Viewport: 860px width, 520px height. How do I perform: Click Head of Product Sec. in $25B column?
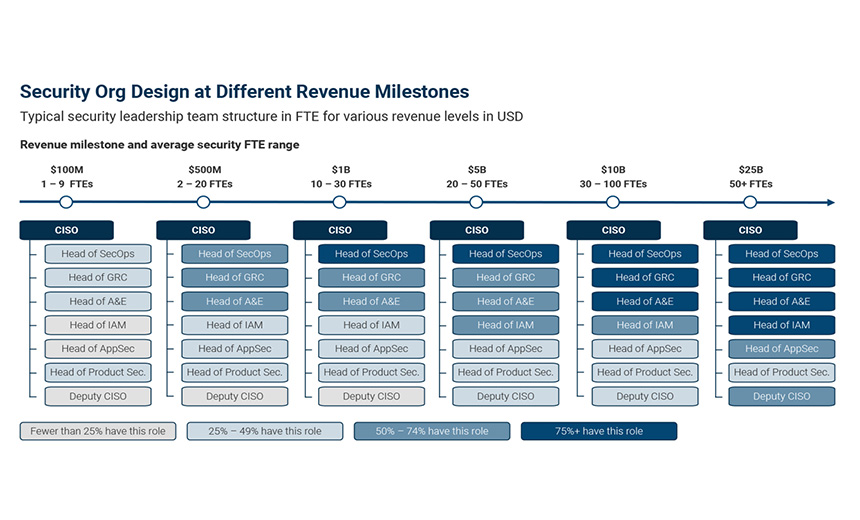coord(782,372)
